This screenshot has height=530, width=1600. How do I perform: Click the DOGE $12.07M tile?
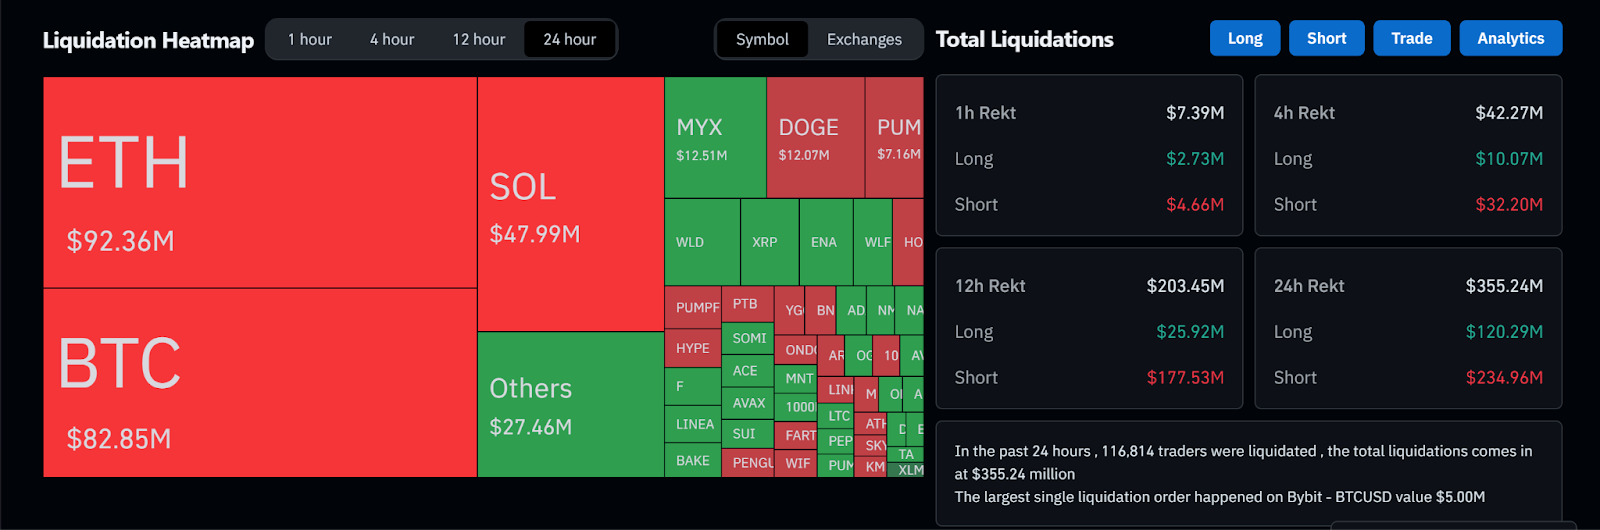tap(815, 138)
